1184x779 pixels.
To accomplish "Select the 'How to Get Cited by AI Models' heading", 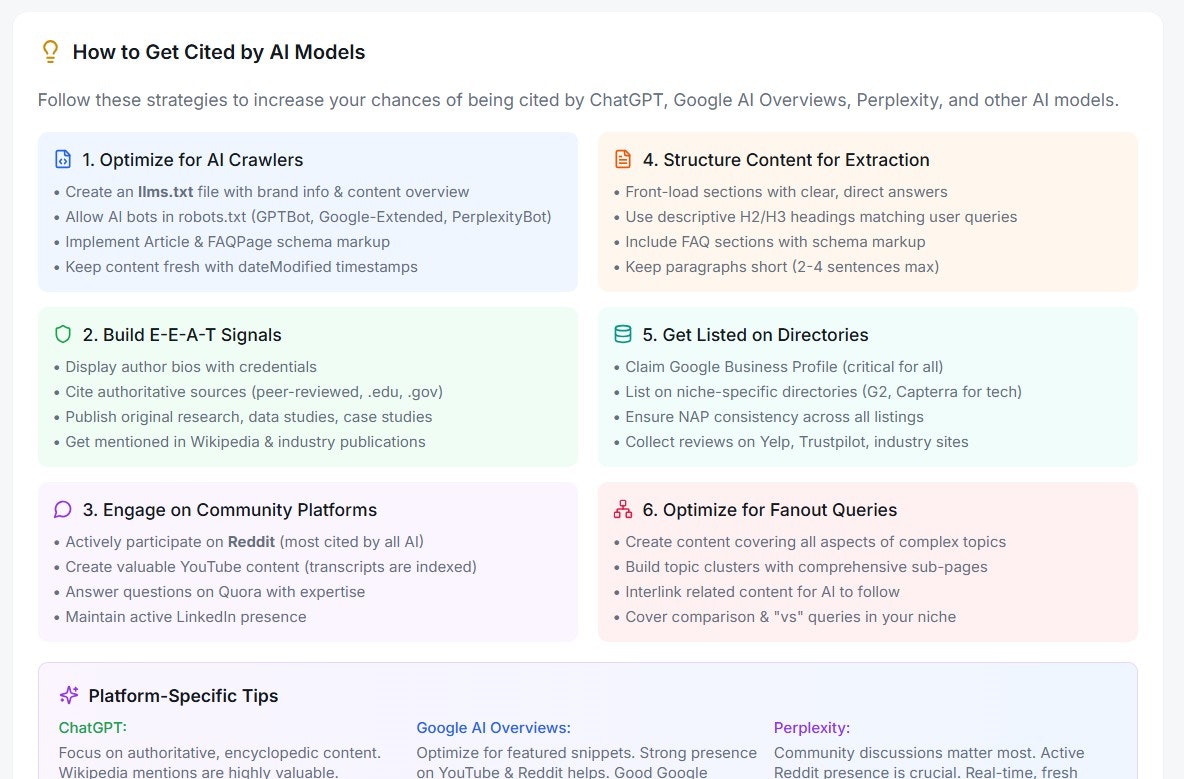I will coord(219,52).
